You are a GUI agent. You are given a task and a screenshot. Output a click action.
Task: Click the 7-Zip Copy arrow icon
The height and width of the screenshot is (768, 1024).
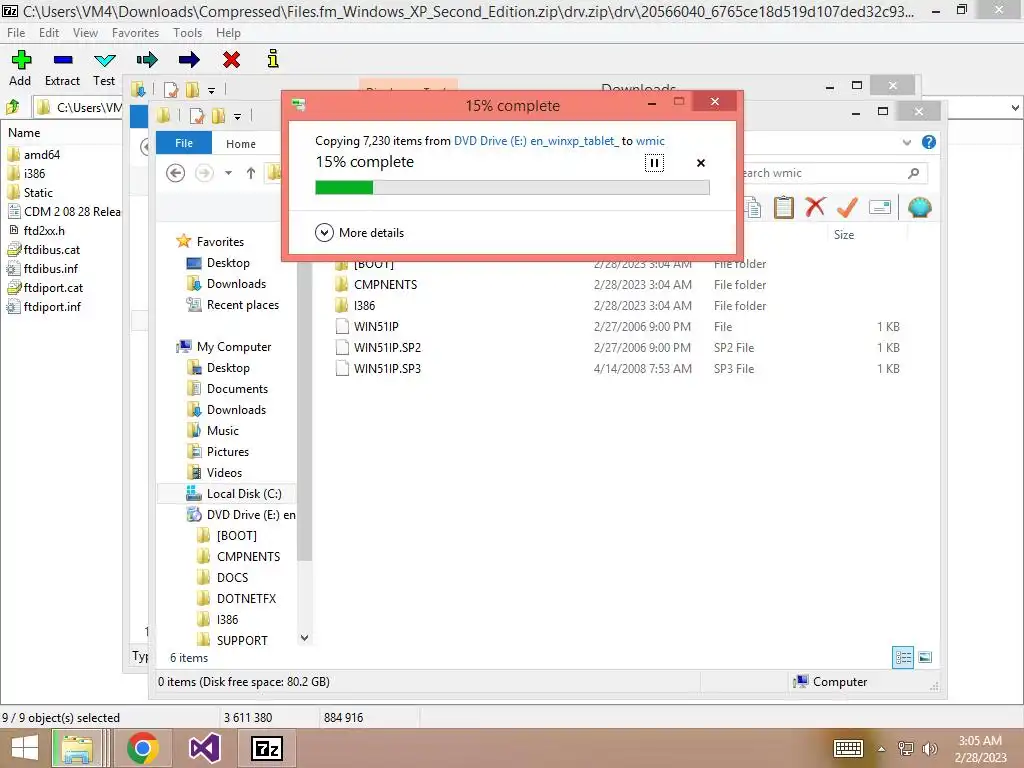[x=147, y=60]
